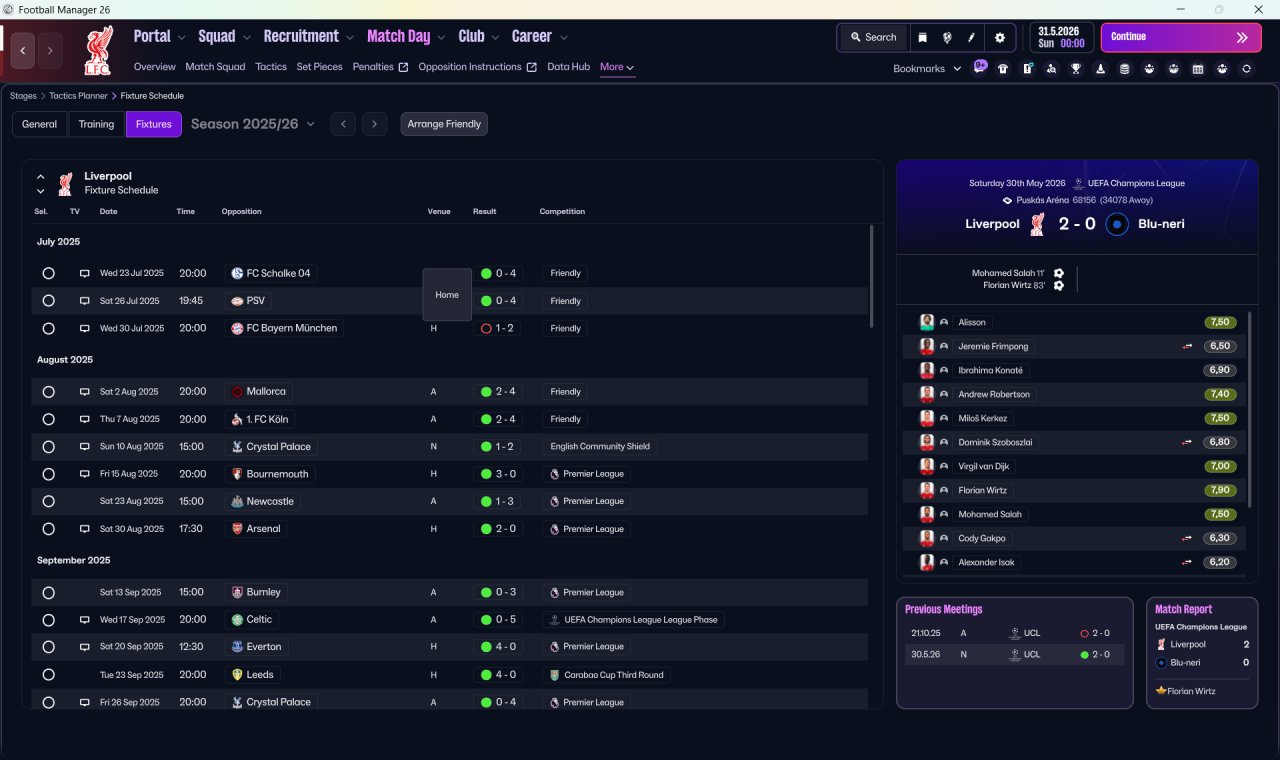
Task: Click the coins finances bookmark icon
Action: coord(1125,69)
